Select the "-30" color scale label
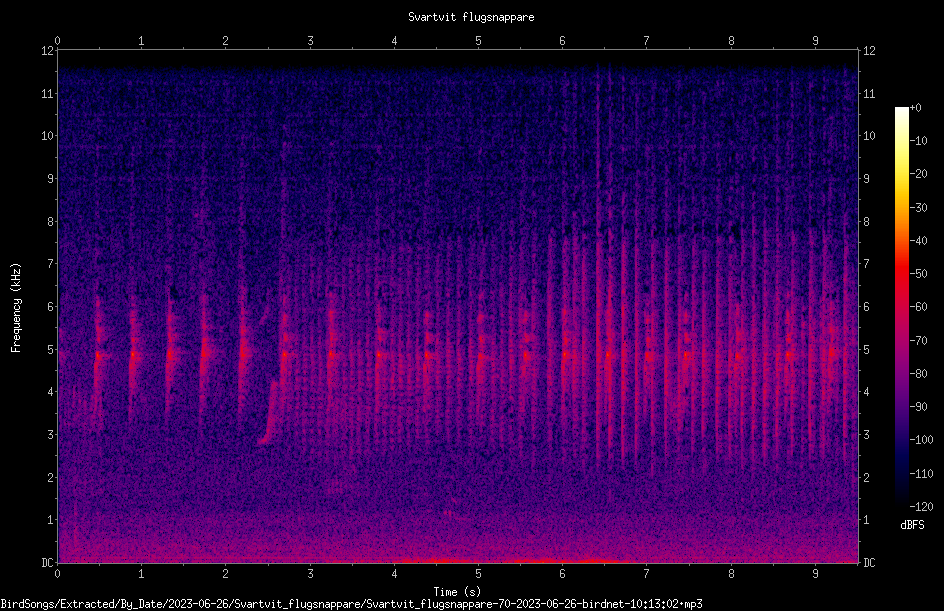Screen dimensions: 944x611 [x=919, y=208]
